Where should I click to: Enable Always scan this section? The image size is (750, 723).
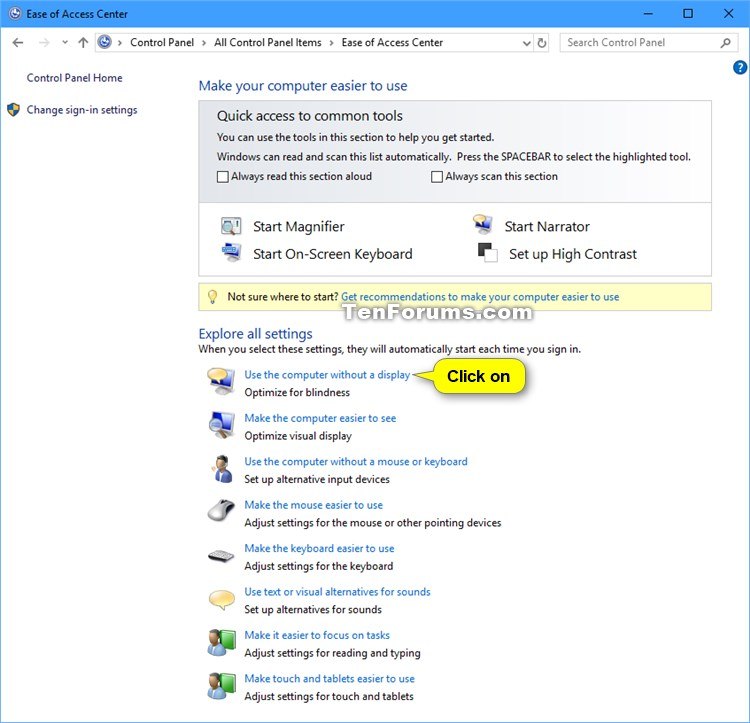437,176
